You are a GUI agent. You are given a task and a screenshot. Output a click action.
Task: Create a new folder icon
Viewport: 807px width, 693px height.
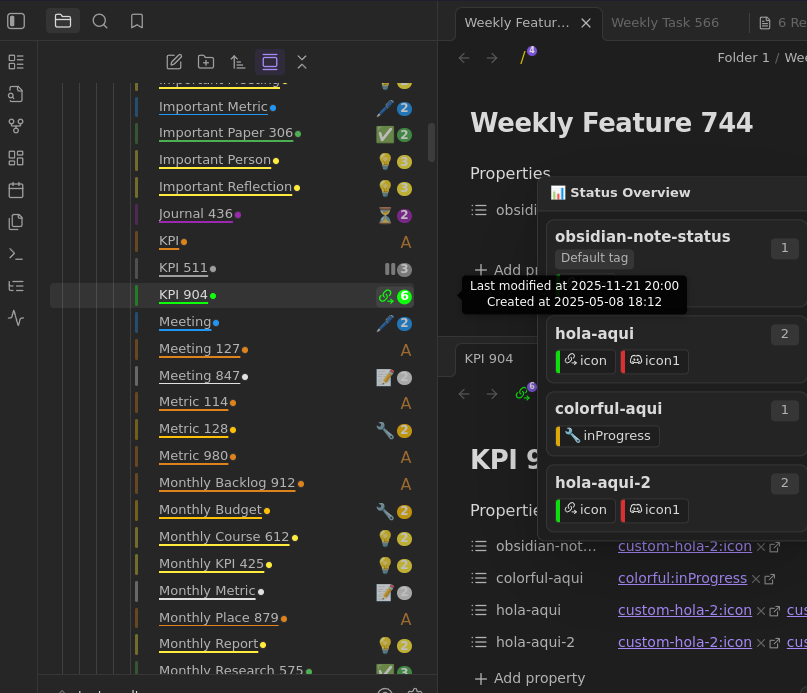pos(206,62)
